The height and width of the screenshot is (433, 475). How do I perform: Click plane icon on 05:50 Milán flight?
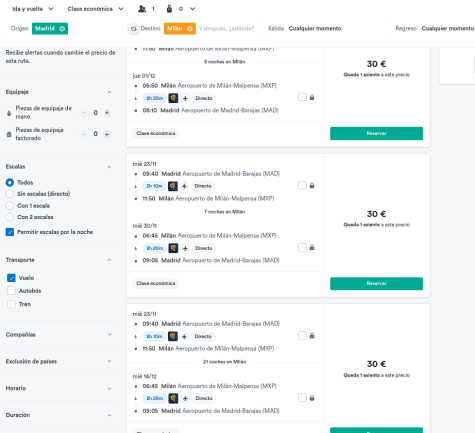[185, 98]
